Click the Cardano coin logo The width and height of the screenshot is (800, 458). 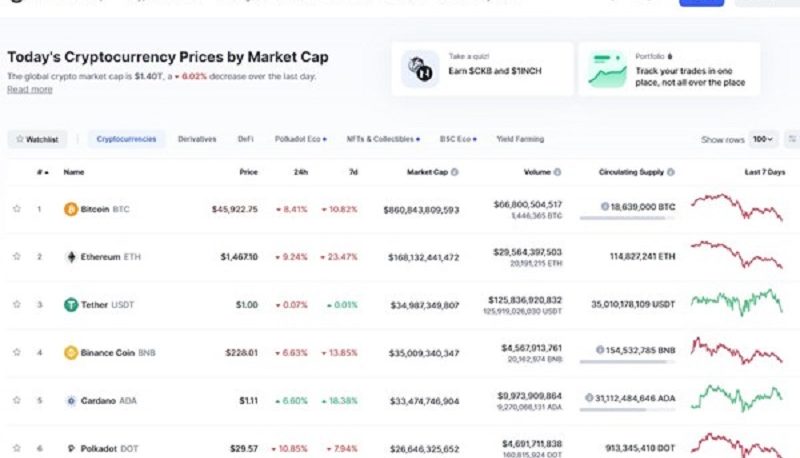(71, 400)
